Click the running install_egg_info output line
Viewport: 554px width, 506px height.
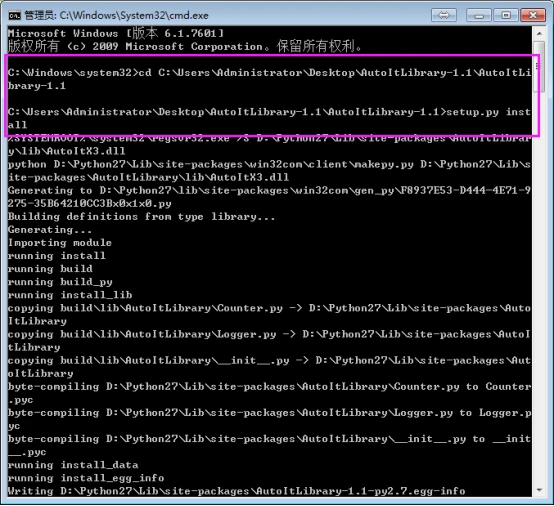[86, 478]
